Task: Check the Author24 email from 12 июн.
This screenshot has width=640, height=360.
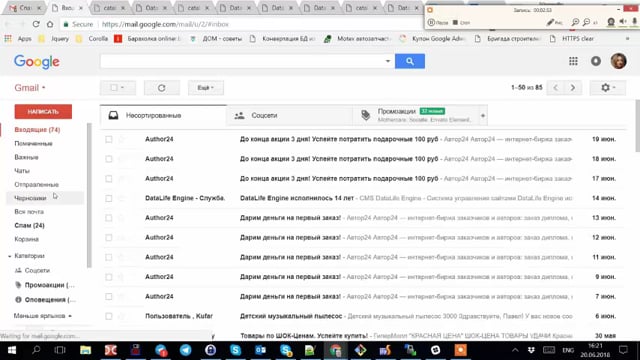Action: 109,237
